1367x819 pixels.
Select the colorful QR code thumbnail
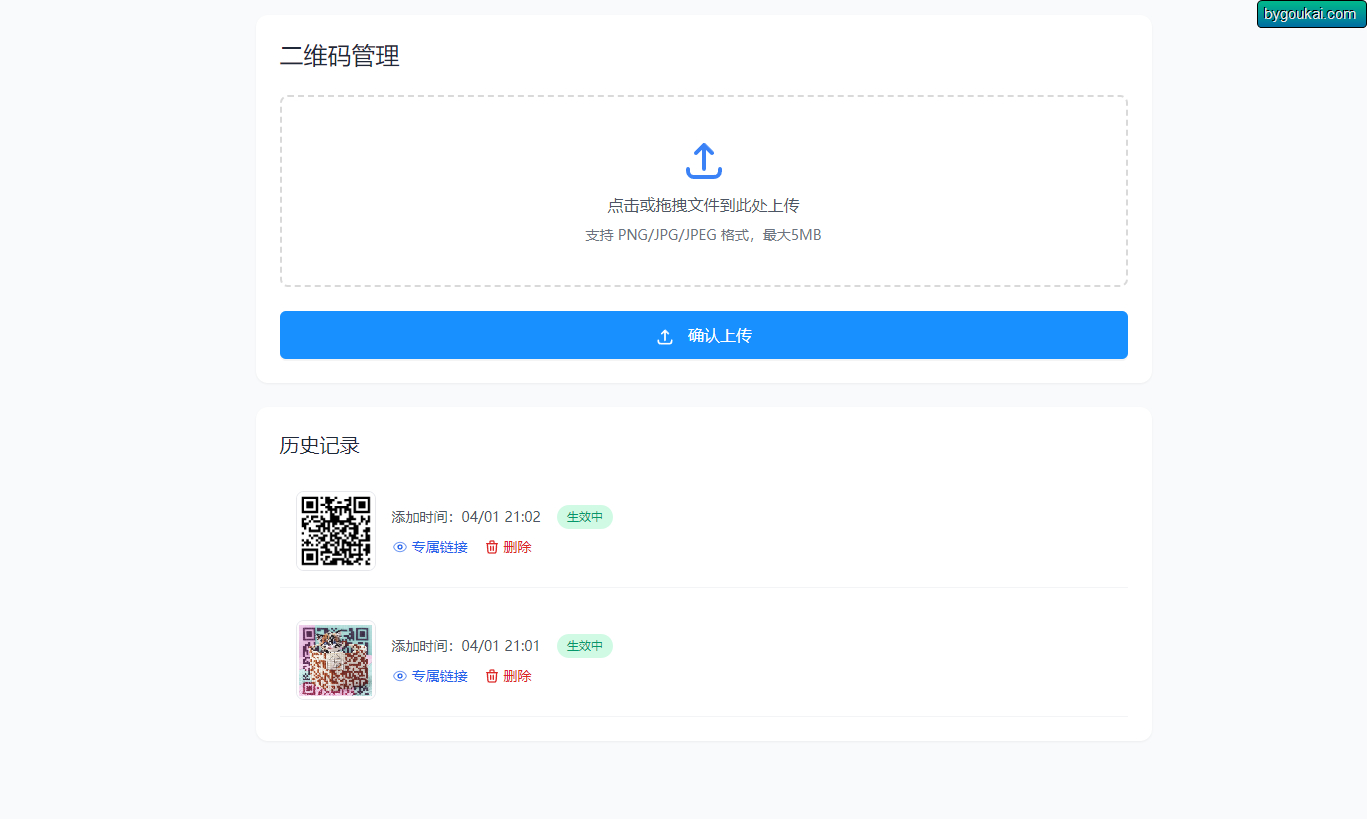(336, 660)
